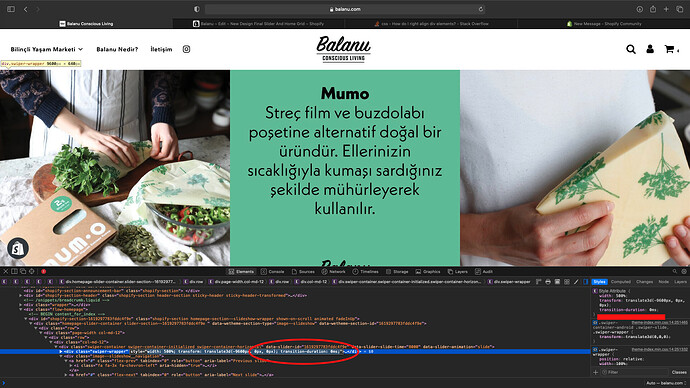Switch to the Stack Overflow tab
690x388 pixels.
pyautogui.click(x=431, y=24)
